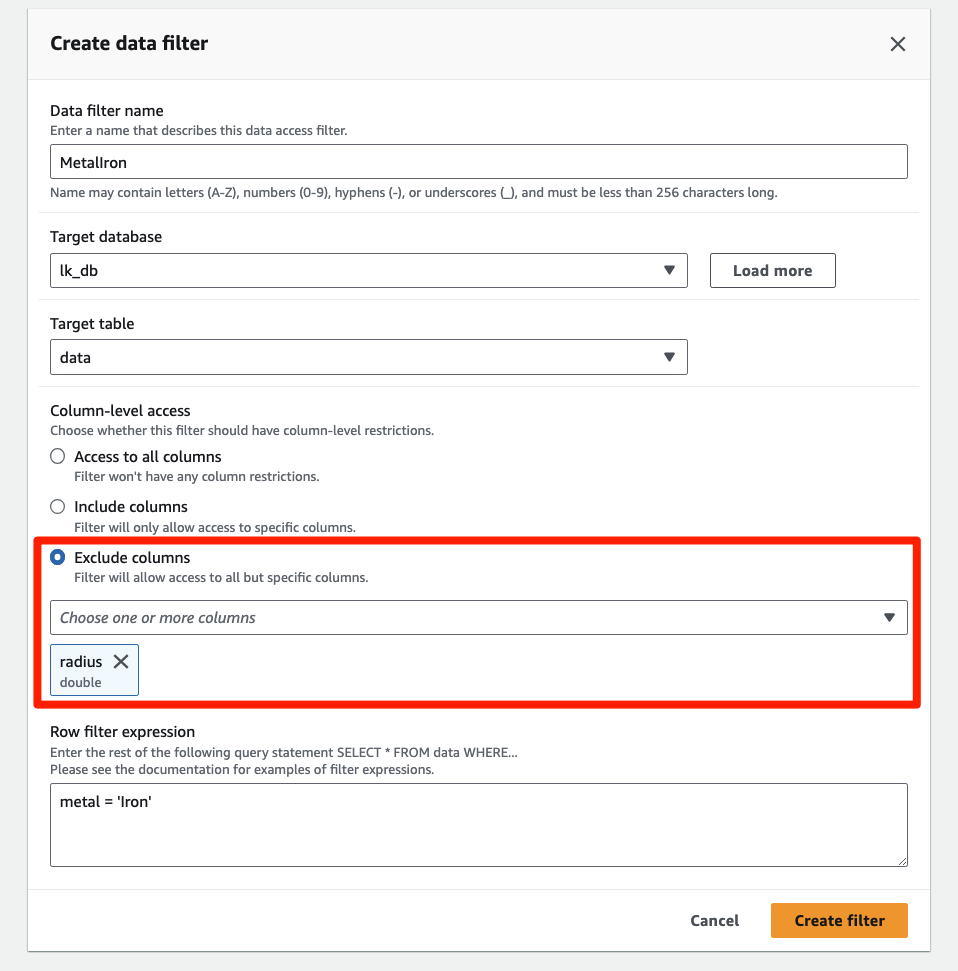Click the resize handle of the expression box
This screenshot has width=958, height=971.
(902, 861)
